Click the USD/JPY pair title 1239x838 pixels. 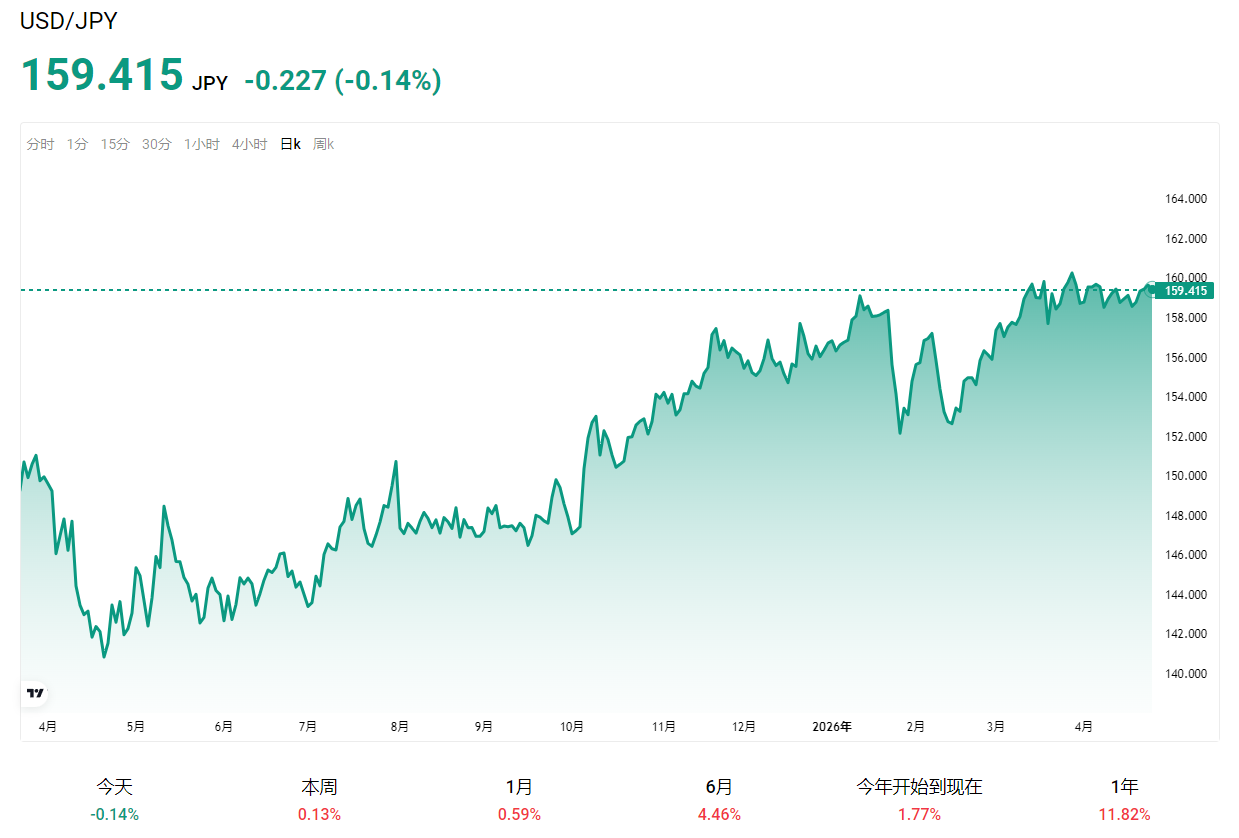click(x=68, y=22)
